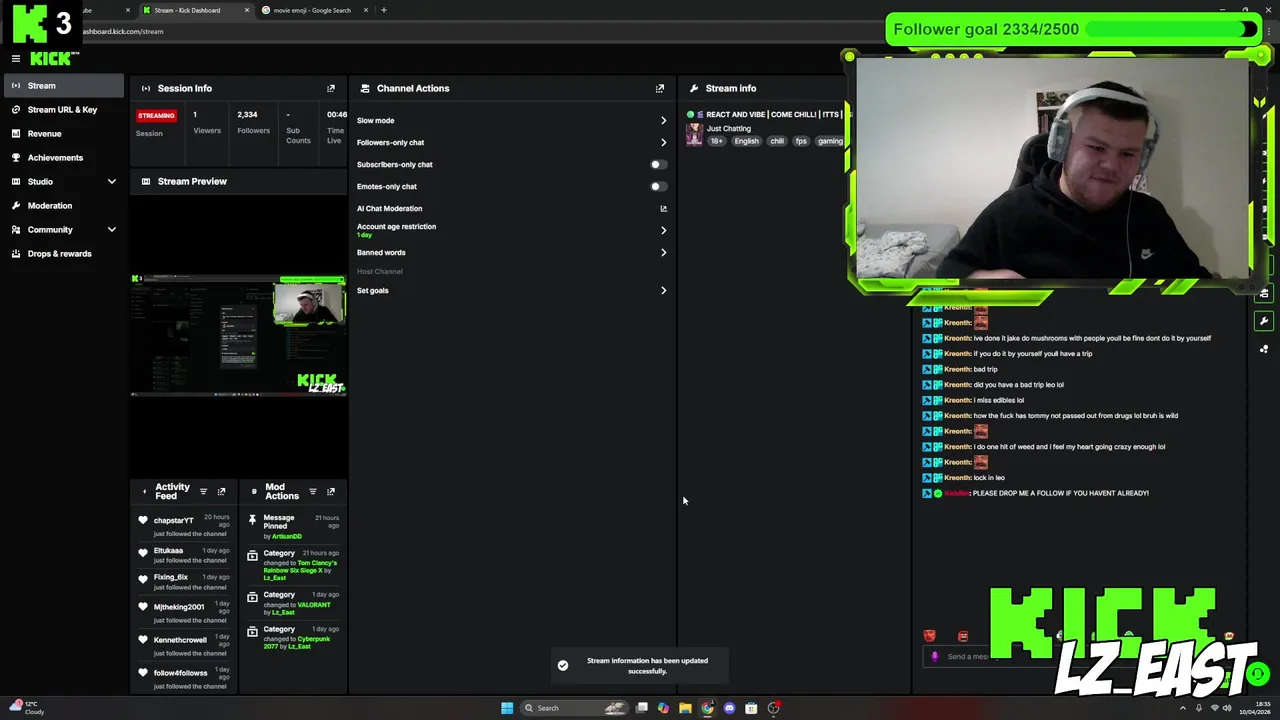Click the wrench icon in Stream info header
The image size is (1280, 720).
693,88
